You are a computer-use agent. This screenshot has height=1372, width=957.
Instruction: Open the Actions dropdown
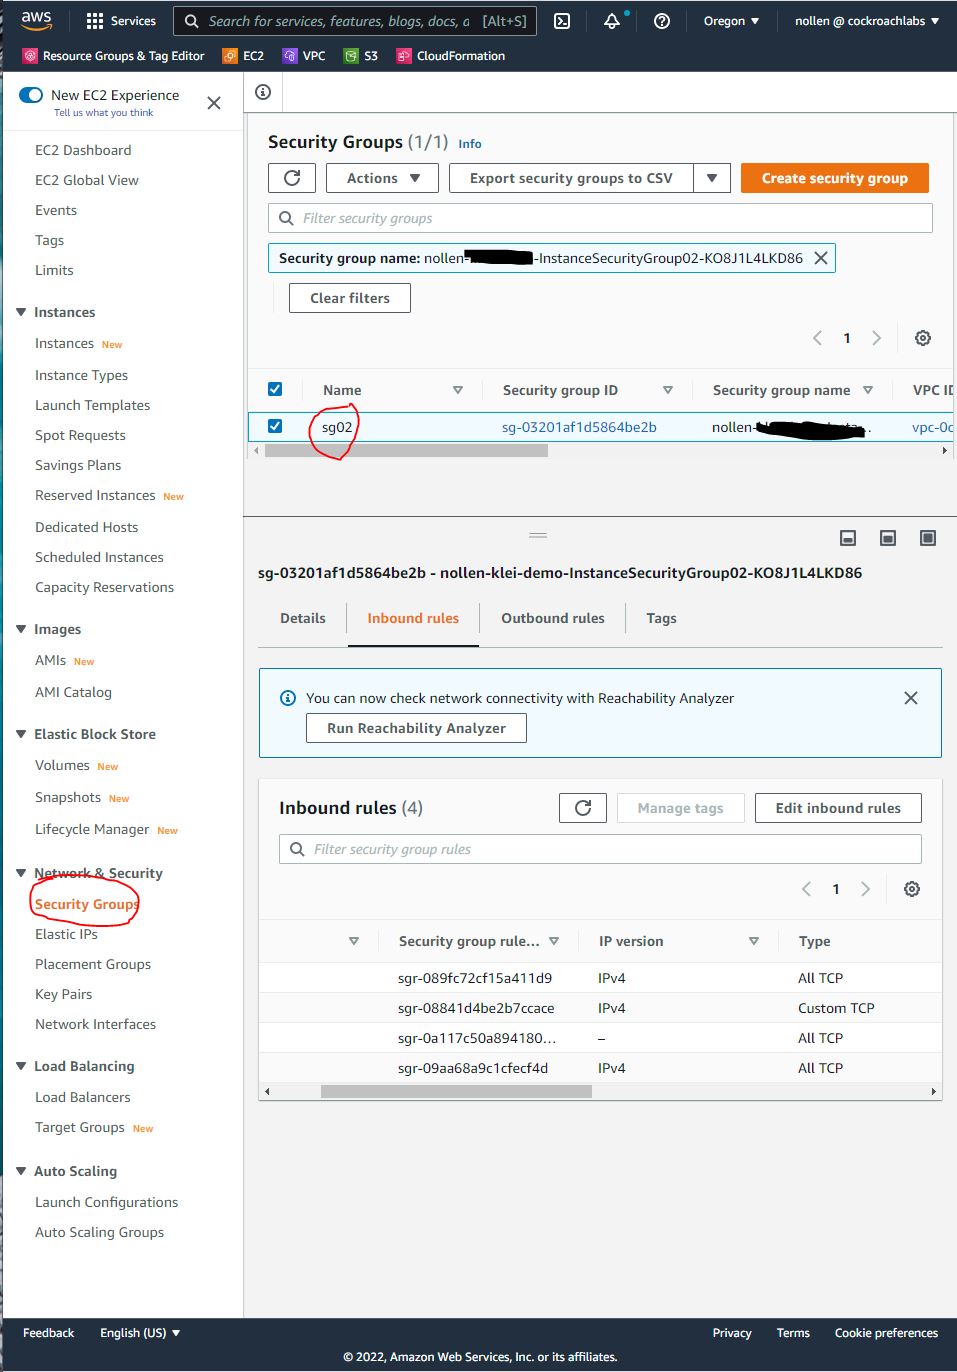click(382, 178)
